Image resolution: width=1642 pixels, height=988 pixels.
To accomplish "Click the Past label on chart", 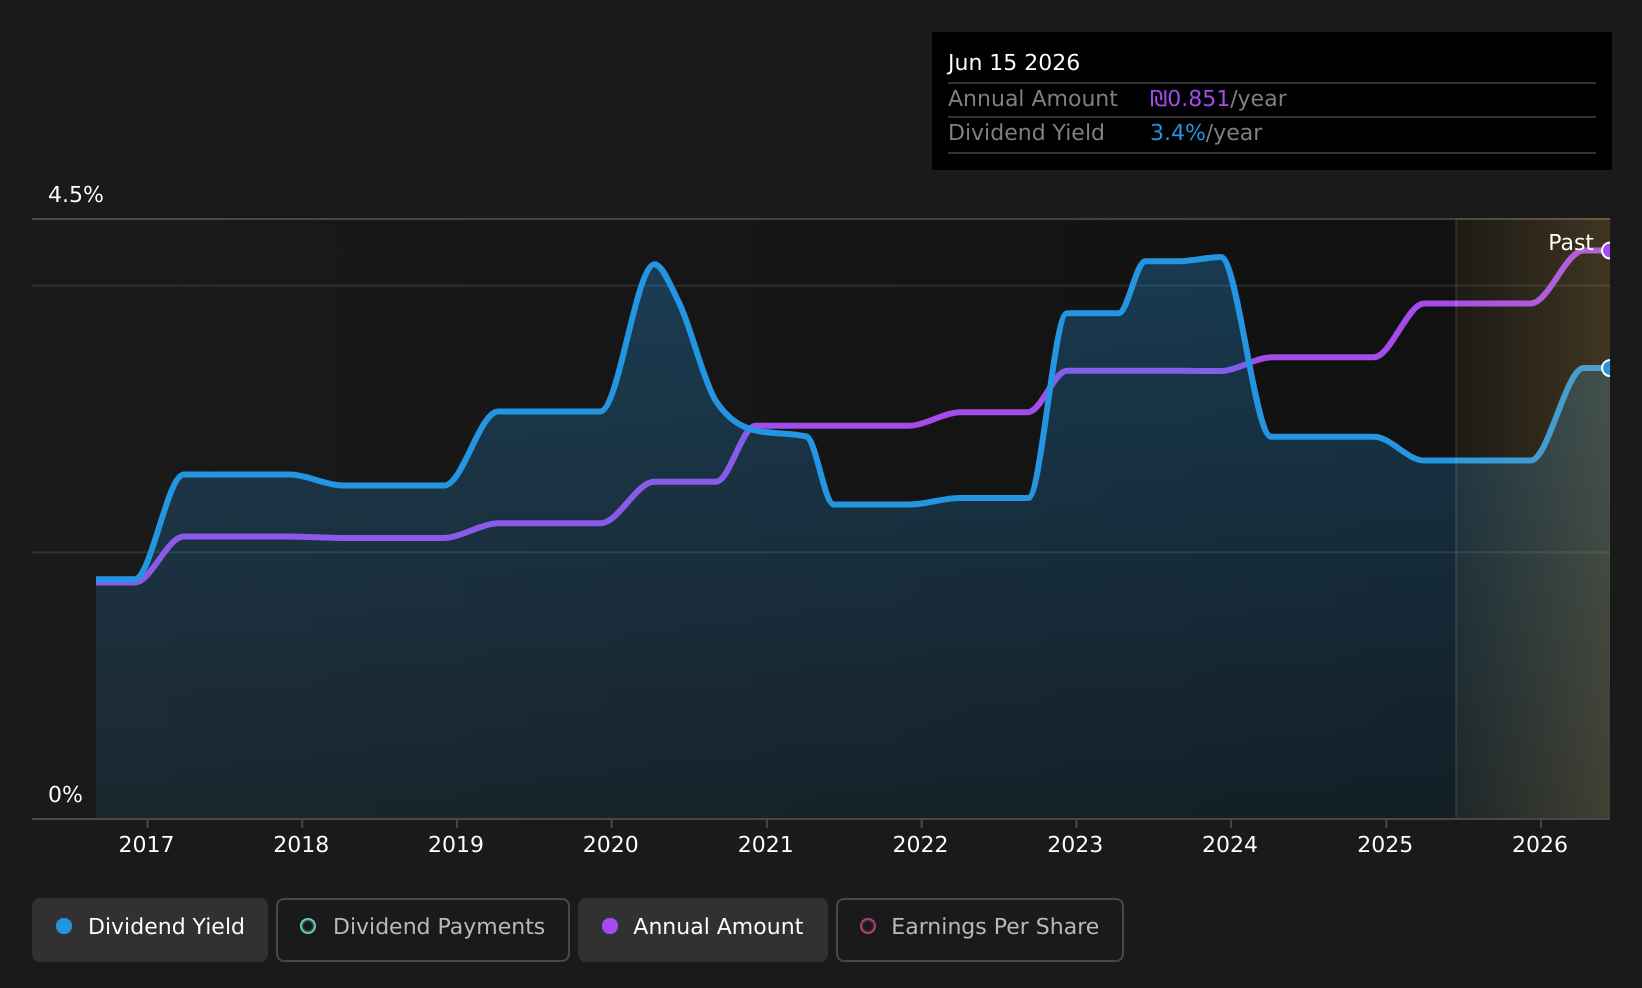I will coord(1570,243).
